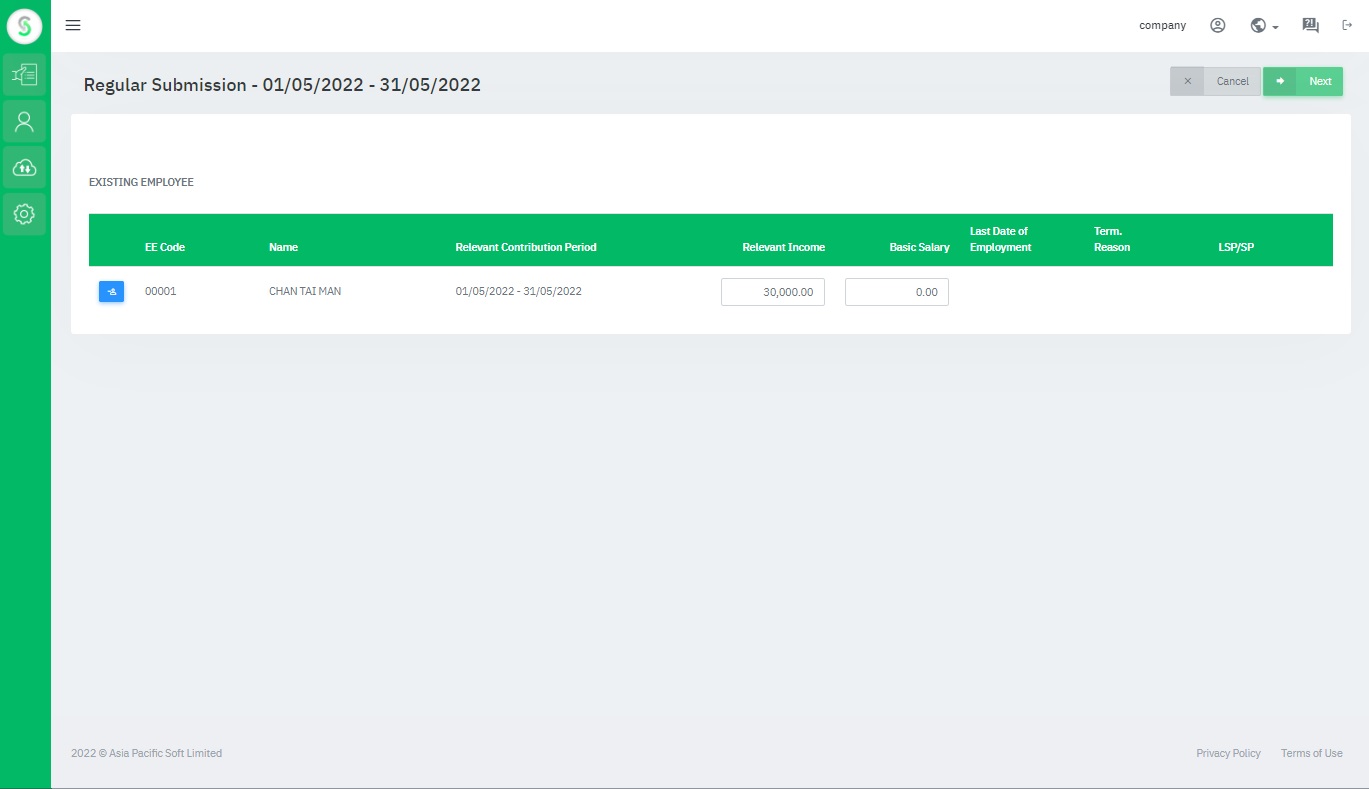The width and height of the screenshot is (1369, 789).
Task: Open the submission list sidebar icon
Action: pyautogui.click(x=25, y=74)
